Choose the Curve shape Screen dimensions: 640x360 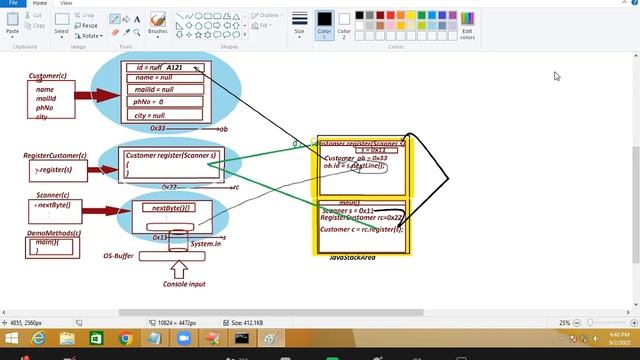point(189,16)
